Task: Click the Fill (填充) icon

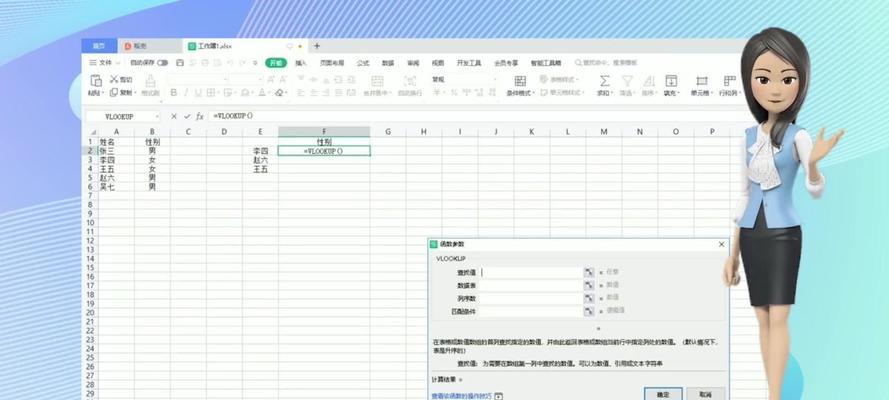Action: click(x=671, y=80)
